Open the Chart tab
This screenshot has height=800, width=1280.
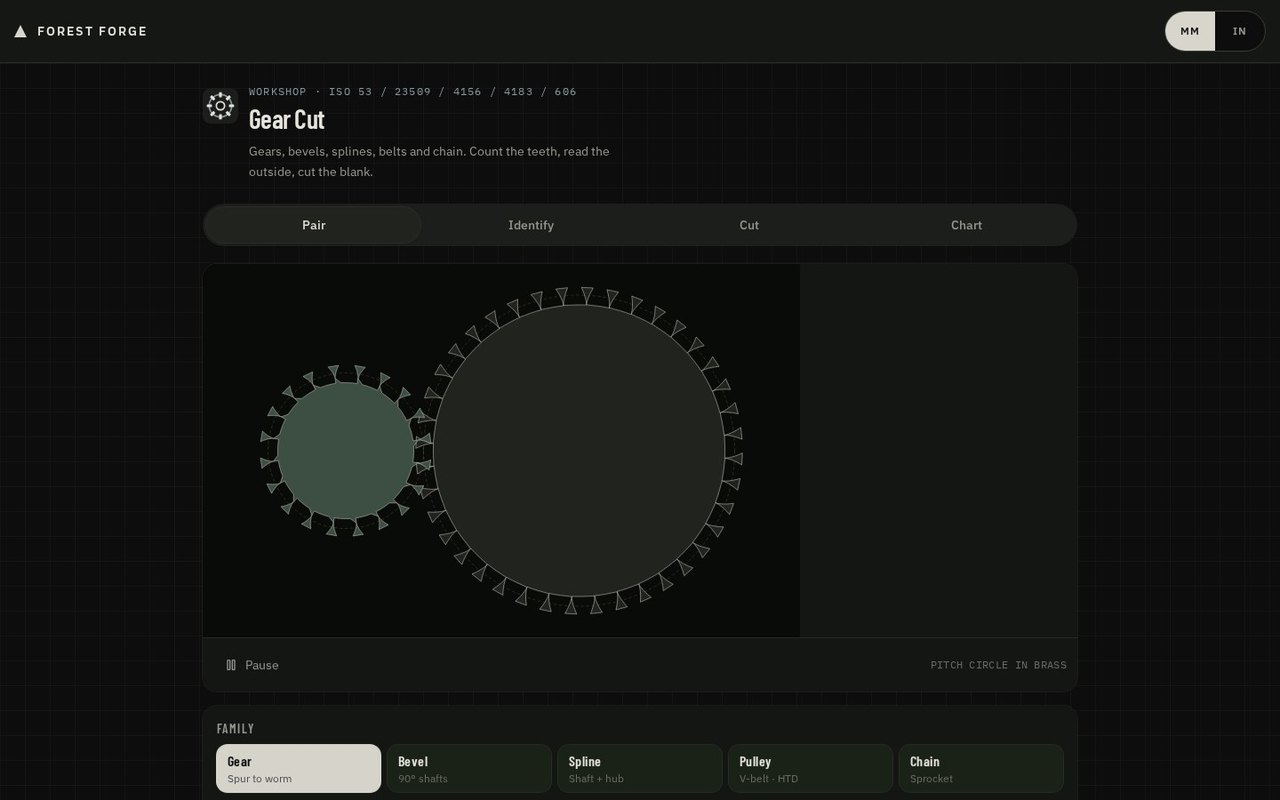[966, 225]
